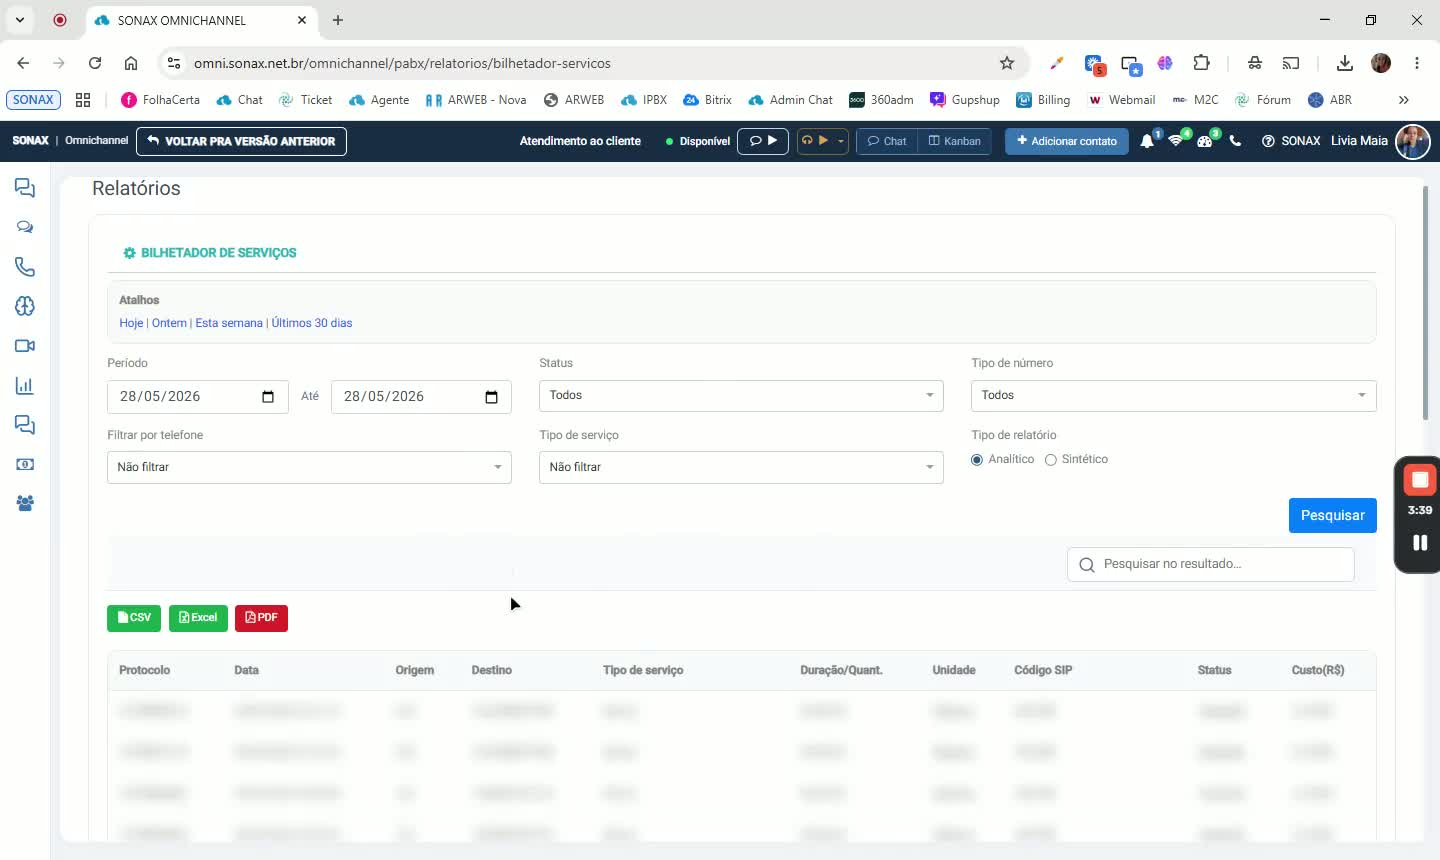Viewport: 1440px width, 860px height.
Task: Open the users group sidebar icon
Action: tap(25, 503)
